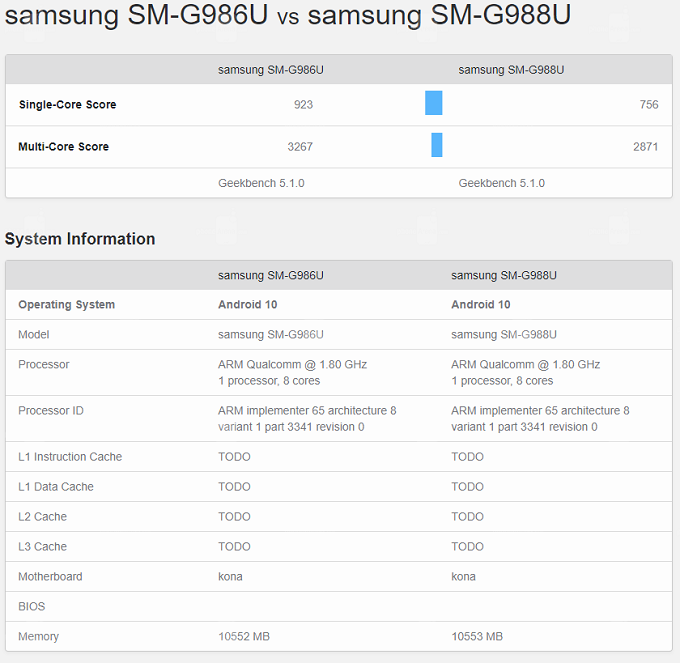Click TODO in L1 Data Cache, SM-G986U column
Screen dimensions: 680x663
[x=234, y=487]
